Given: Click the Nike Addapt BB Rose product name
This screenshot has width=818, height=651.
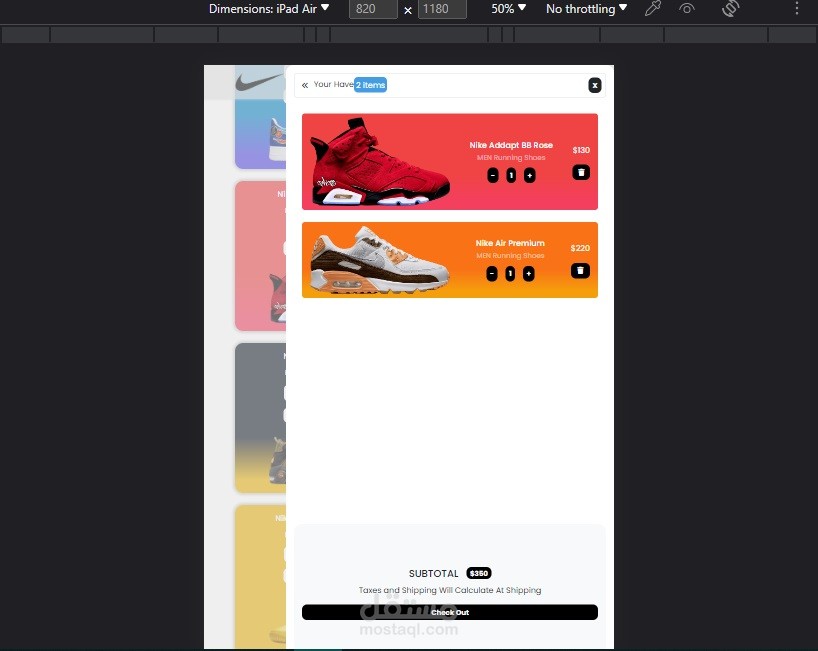Looking at the screenshot, I should point(511,145).
